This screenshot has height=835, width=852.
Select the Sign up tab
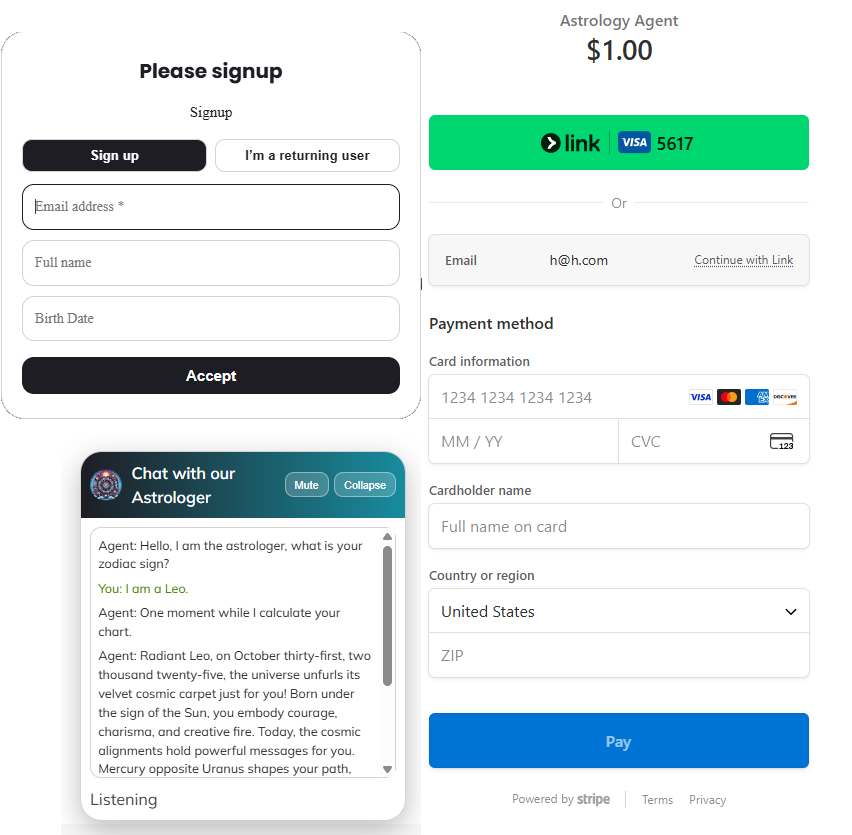click(114, 156)
